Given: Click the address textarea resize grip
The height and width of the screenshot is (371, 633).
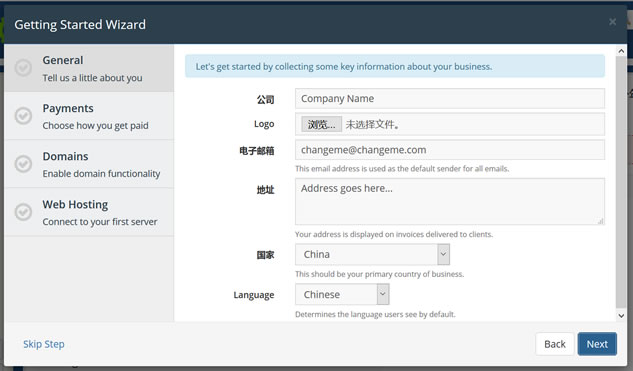Looking at the screenshot, I should point(601,221).
